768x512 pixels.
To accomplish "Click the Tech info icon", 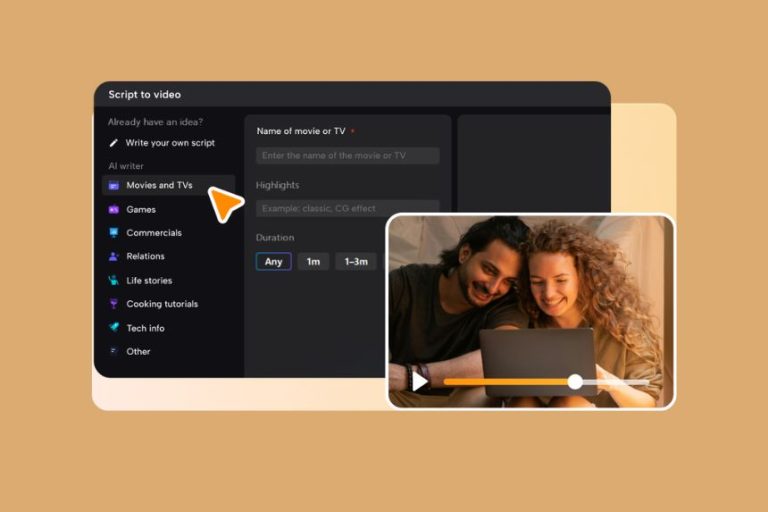I will coord(114,328).
